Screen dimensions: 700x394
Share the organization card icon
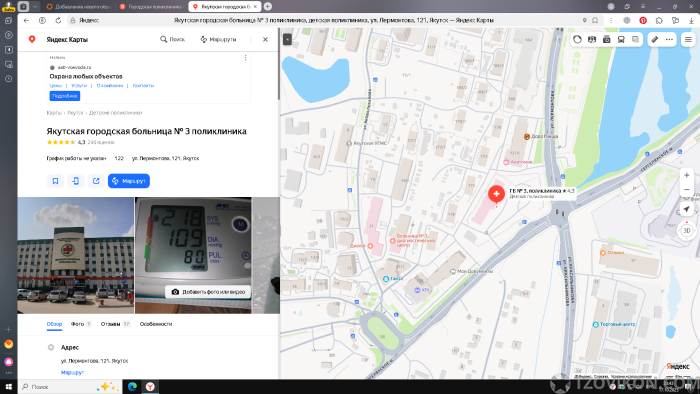tap(96, 181)
